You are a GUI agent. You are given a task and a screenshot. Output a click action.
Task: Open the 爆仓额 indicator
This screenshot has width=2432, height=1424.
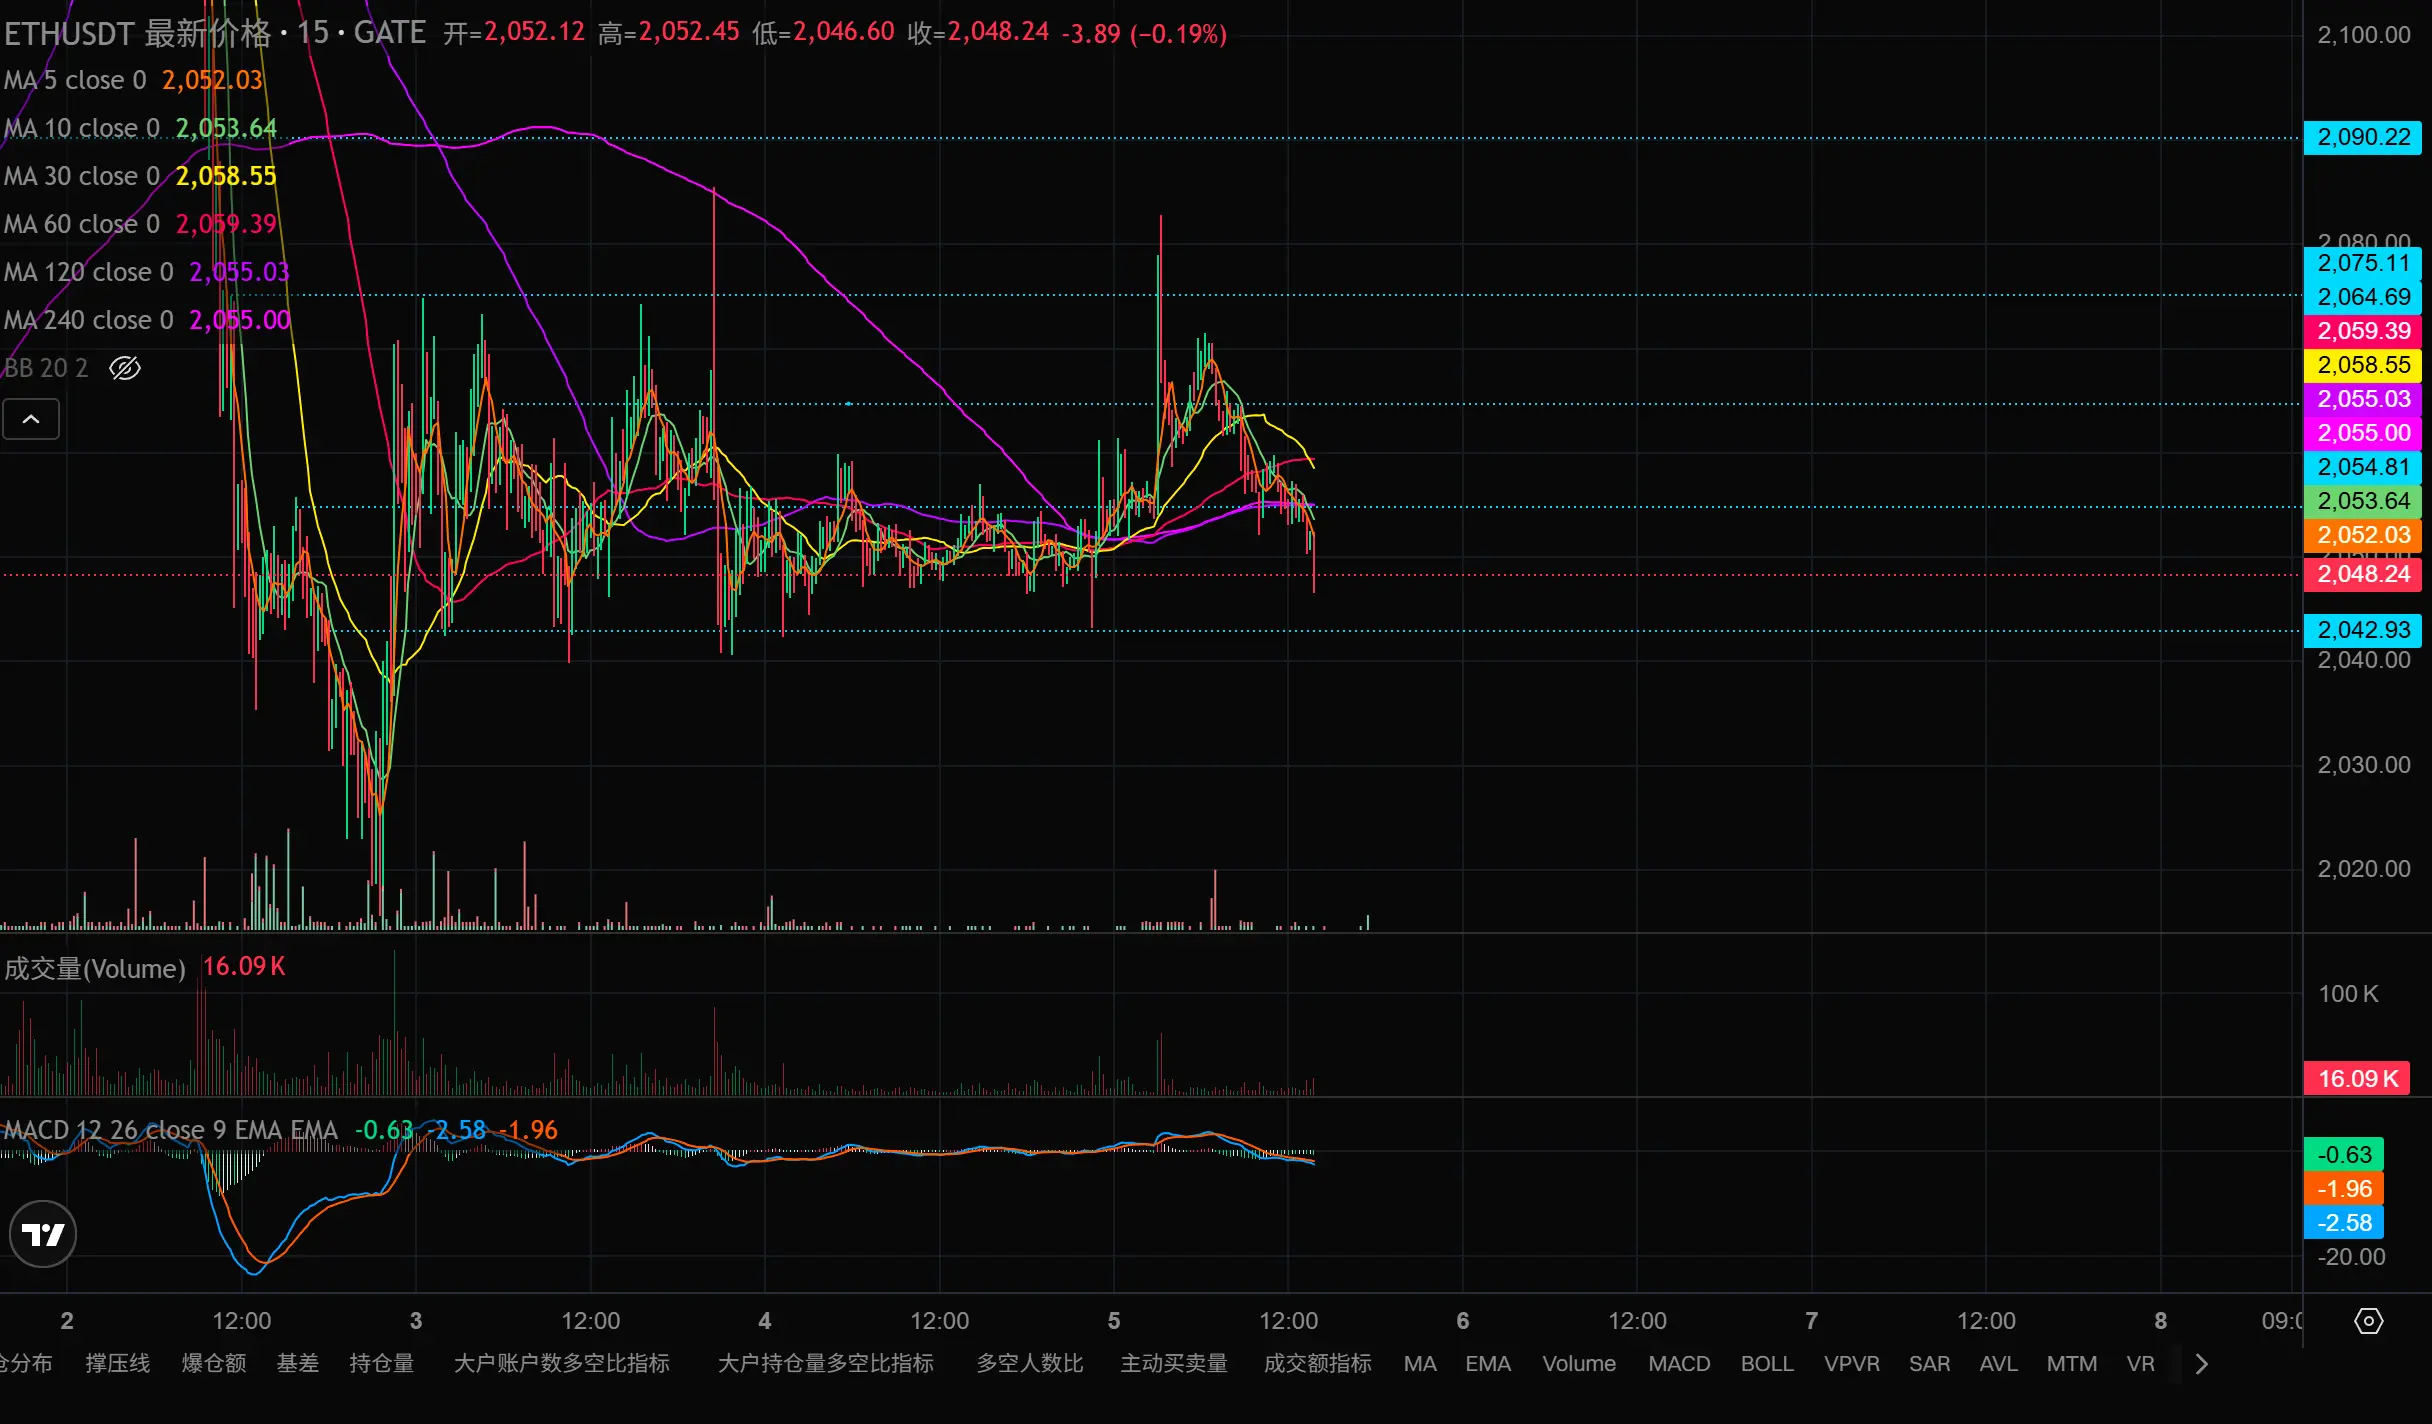tap(213, 1364)
